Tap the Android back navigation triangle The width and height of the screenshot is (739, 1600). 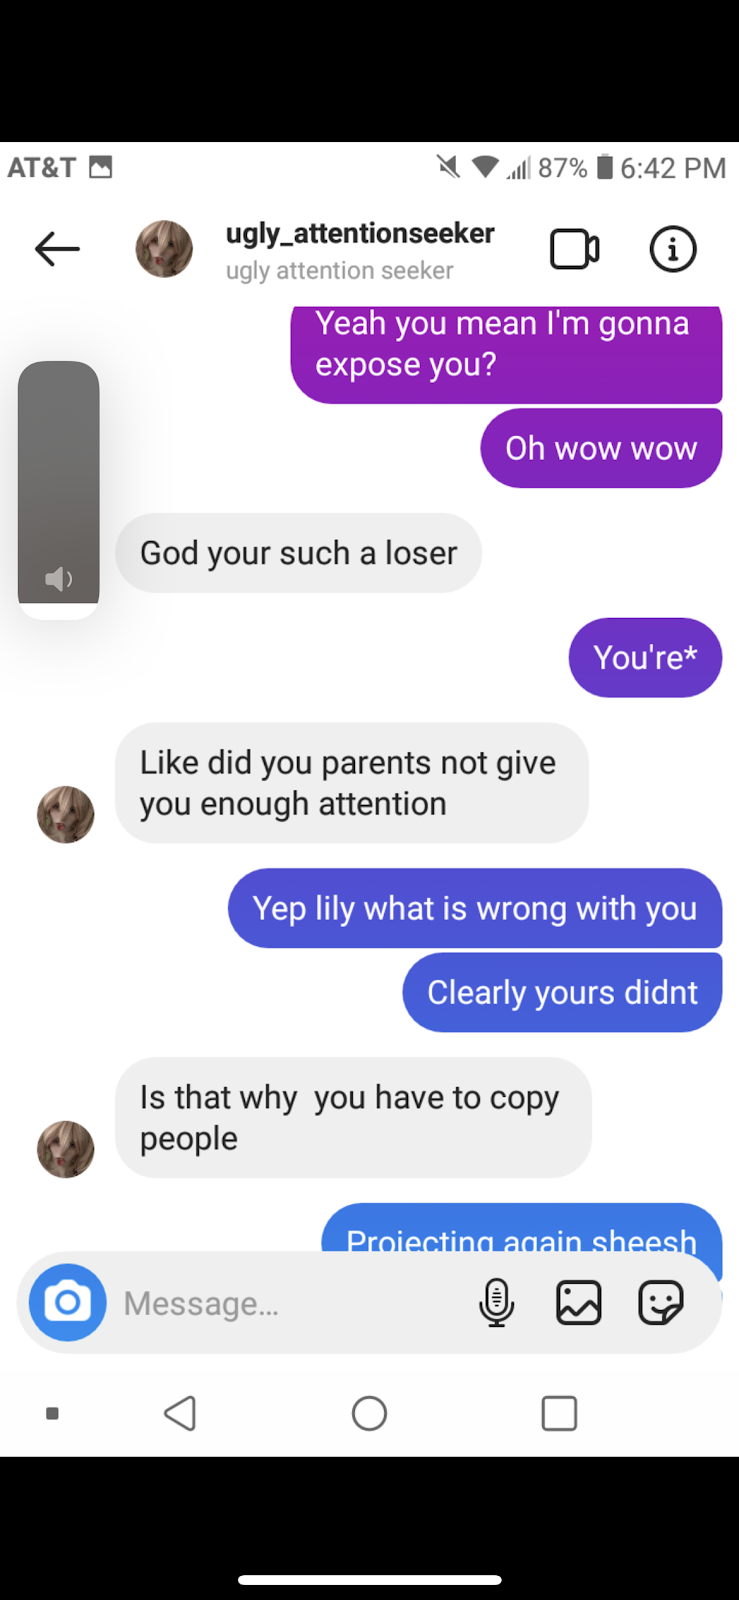tap(180, 1413)
